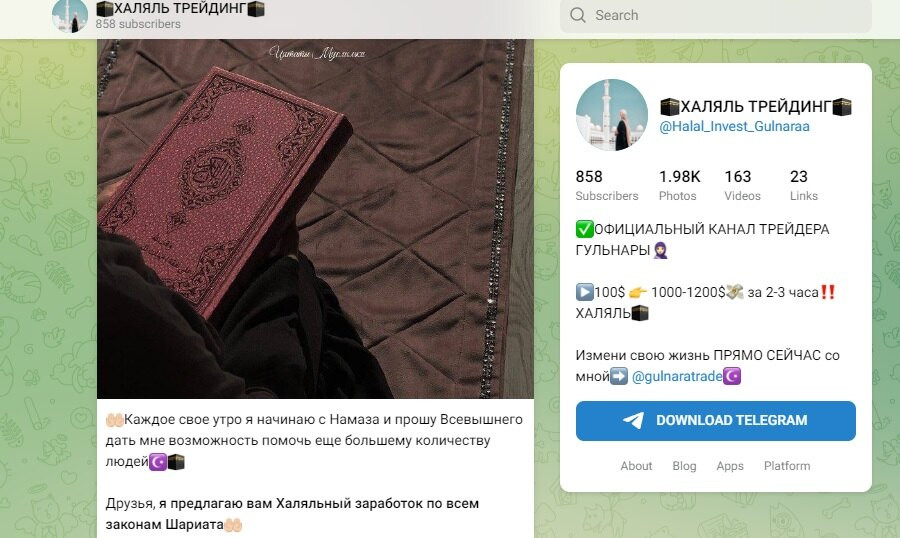Open the About footer link
The image size is (900, 538).
point(636,466)
